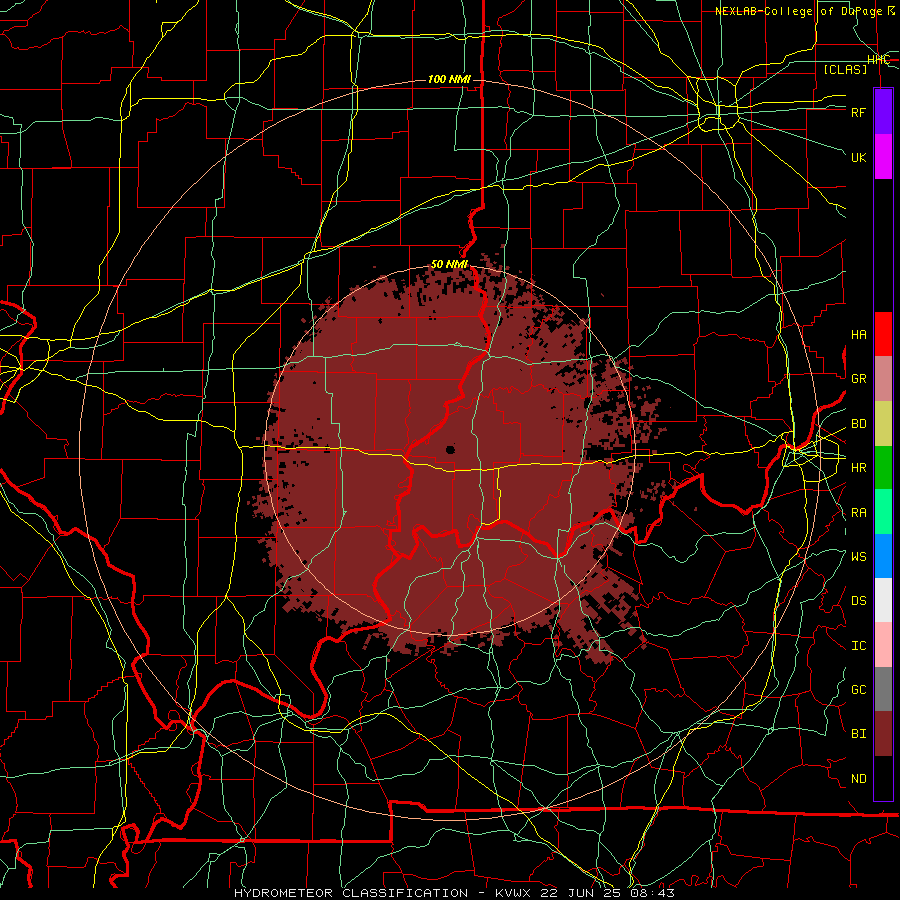Viewport: 900px width, 900px height.
Task: Click the DS legend label
Action: [x=858, y=601]
